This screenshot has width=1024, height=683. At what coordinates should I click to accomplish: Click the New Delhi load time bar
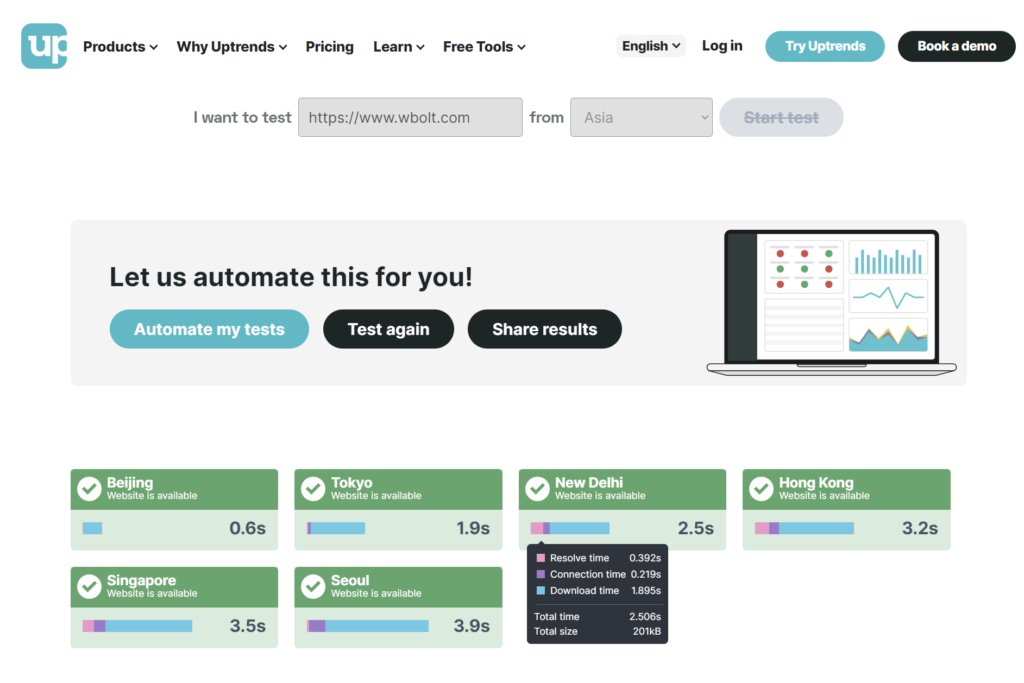(569, 528)
